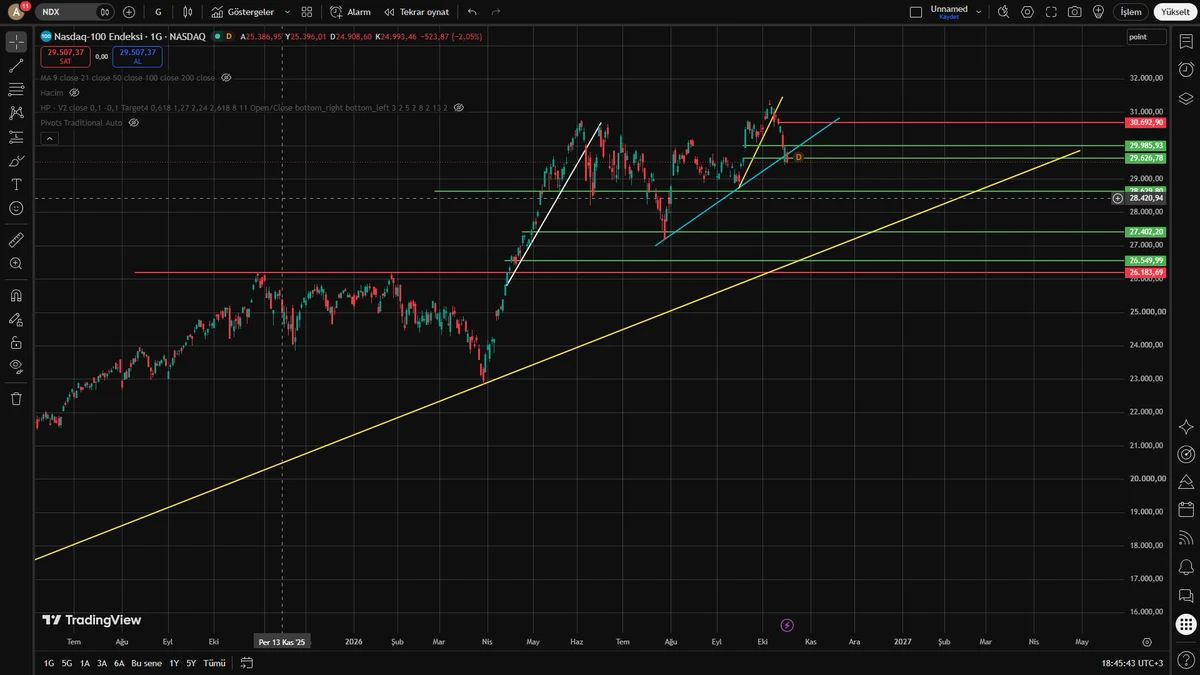Open the Fibonacci retracement tools
Viewport: 1200px width, 675px height.
pyautogui.click(x=16, y=90)
